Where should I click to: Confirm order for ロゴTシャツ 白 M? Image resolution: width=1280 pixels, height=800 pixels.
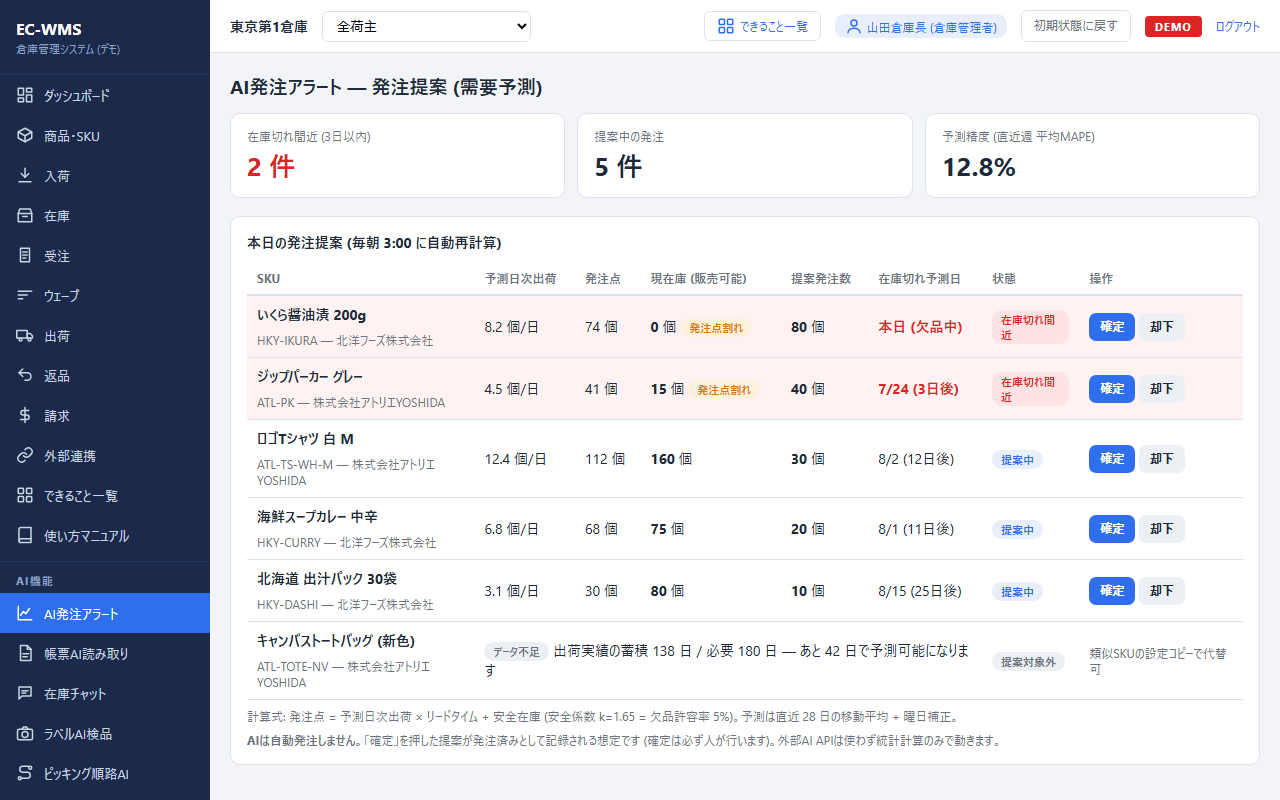click(x=1112, y=459)
